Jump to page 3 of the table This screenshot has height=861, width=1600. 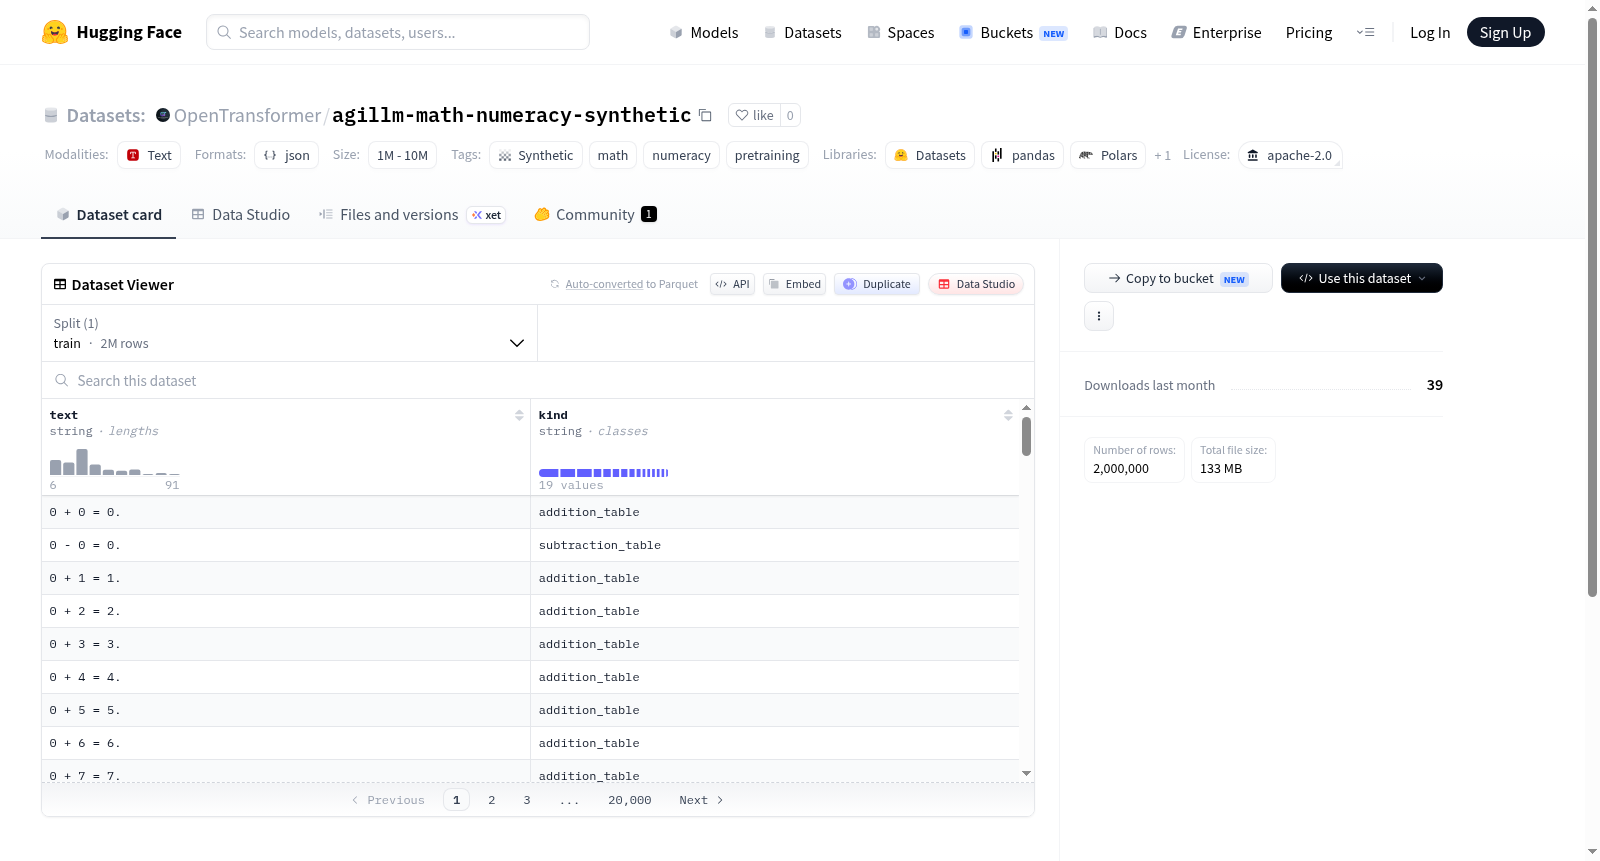pyautogui.click(x=527, y=800)
